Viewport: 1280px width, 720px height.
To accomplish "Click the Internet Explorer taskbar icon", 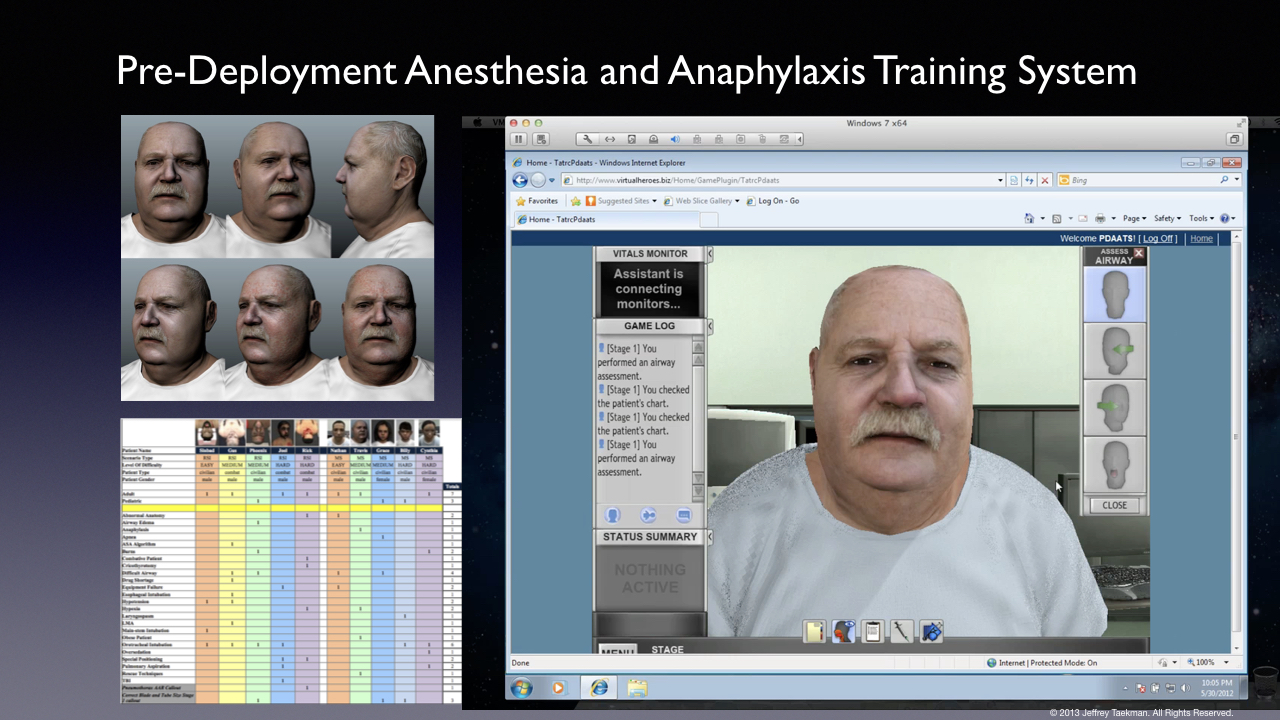I will pyautogui.click(x=599, y=688).
